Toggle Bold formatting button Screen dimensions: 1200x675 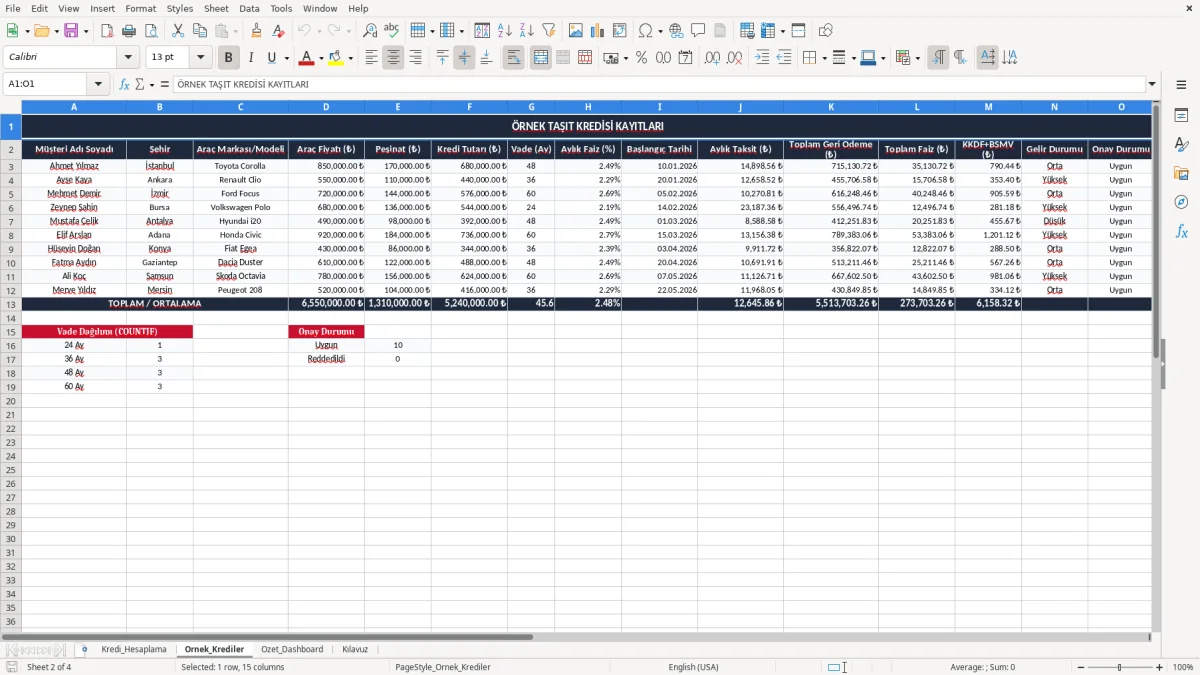click(x=229, y=58)
